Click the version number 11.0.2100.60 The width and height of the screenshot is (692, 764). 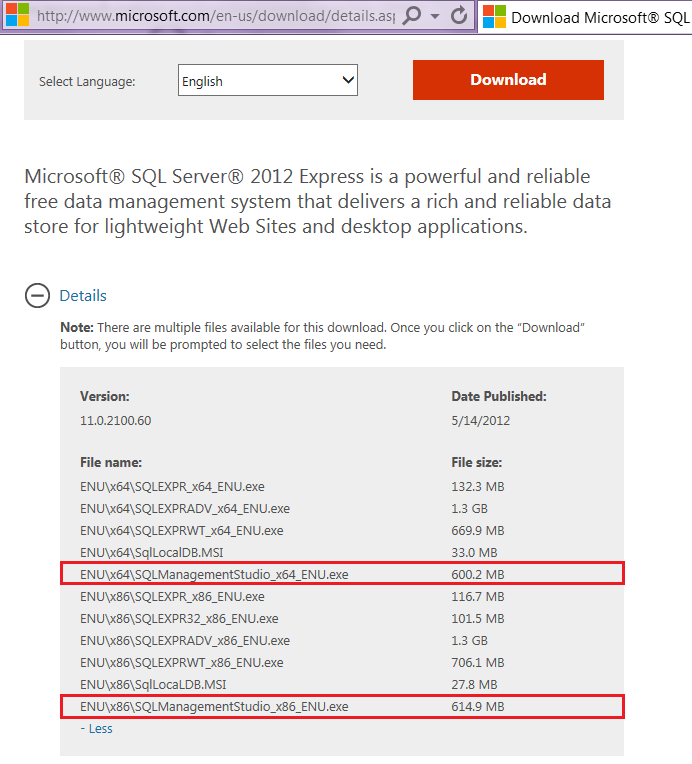point(115,420)
